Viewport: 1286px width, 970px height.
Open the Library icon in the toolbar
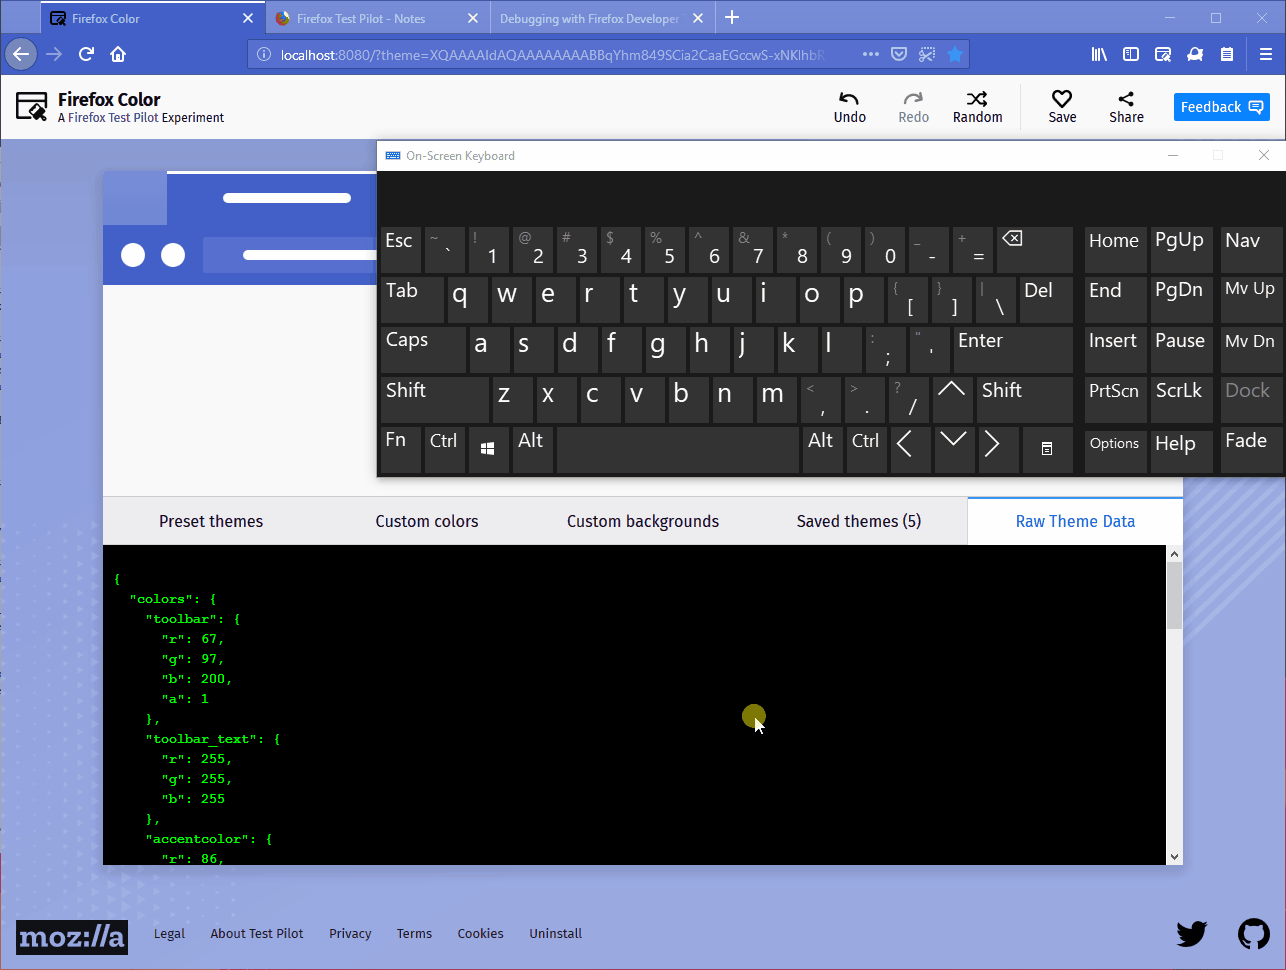tap(1099, 54)
